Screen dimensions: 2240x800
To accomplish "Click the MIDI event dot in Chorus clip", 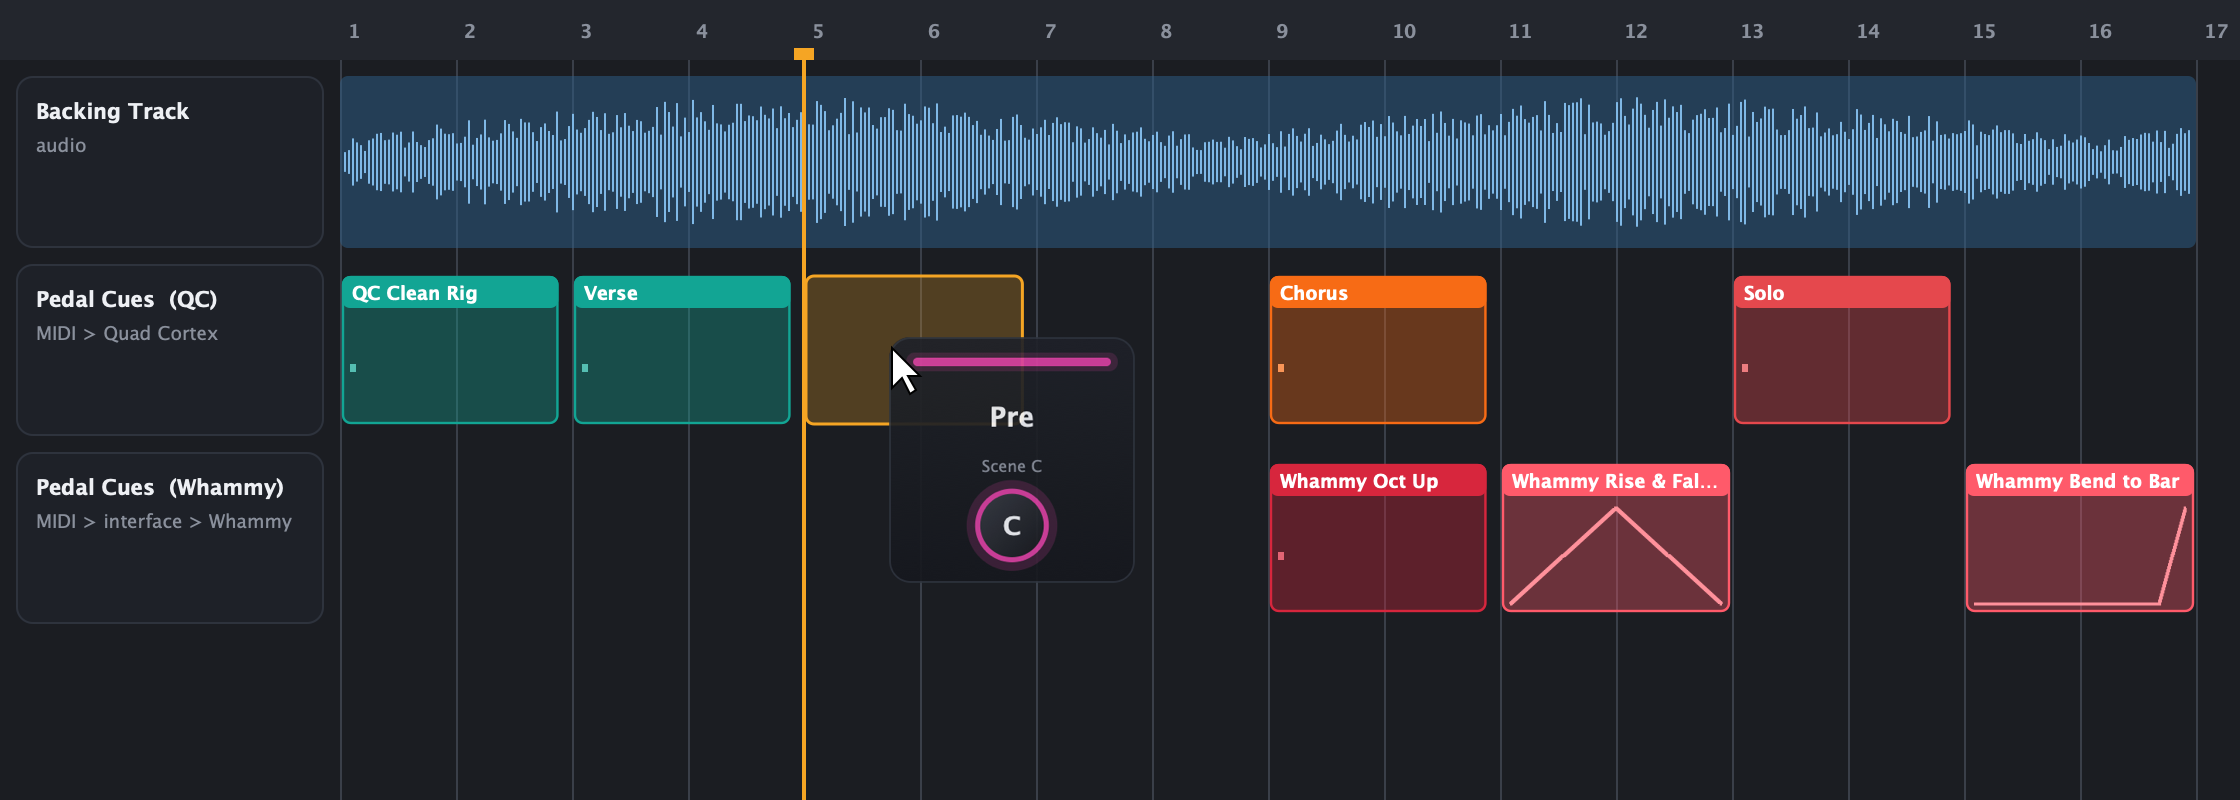I will (x=1281, y=368).
